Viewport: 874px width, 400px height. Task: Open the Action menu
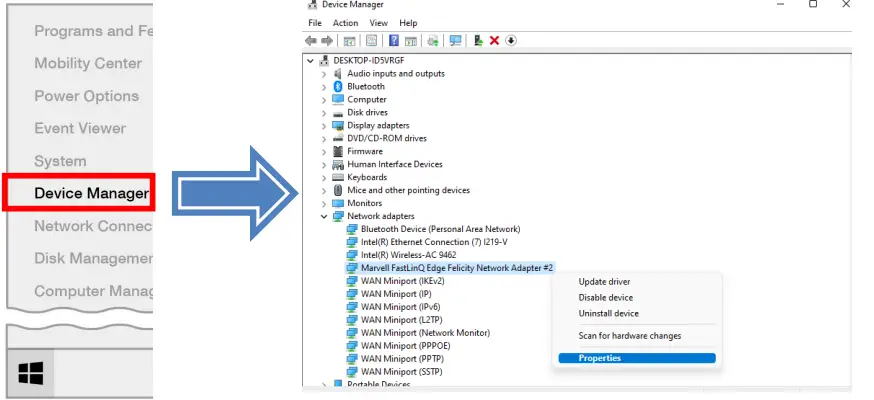click(x=346, y=23)
